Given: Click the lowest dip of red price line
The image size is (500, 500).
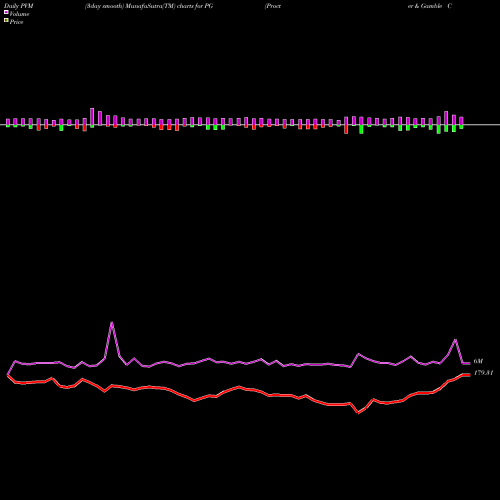Looking at the screenshot, I should coord(358,413).
